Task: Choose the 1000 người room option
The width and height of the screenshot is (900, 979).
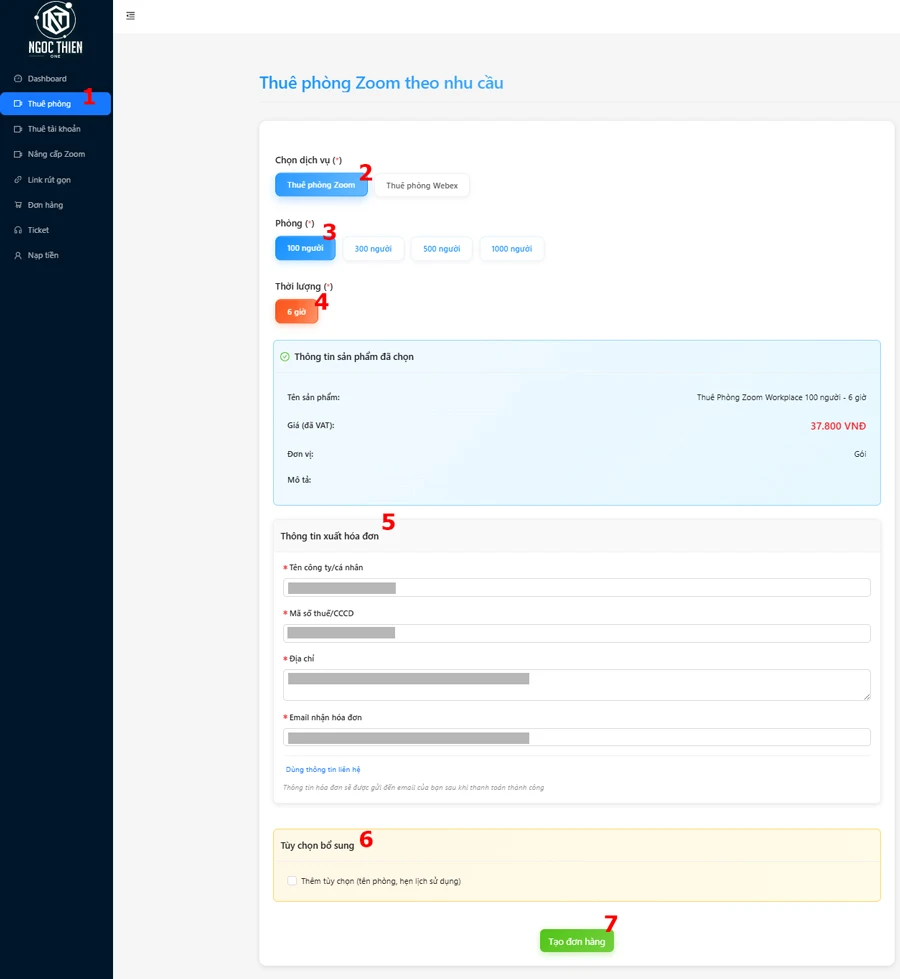Action: click(x=511, y=249)
